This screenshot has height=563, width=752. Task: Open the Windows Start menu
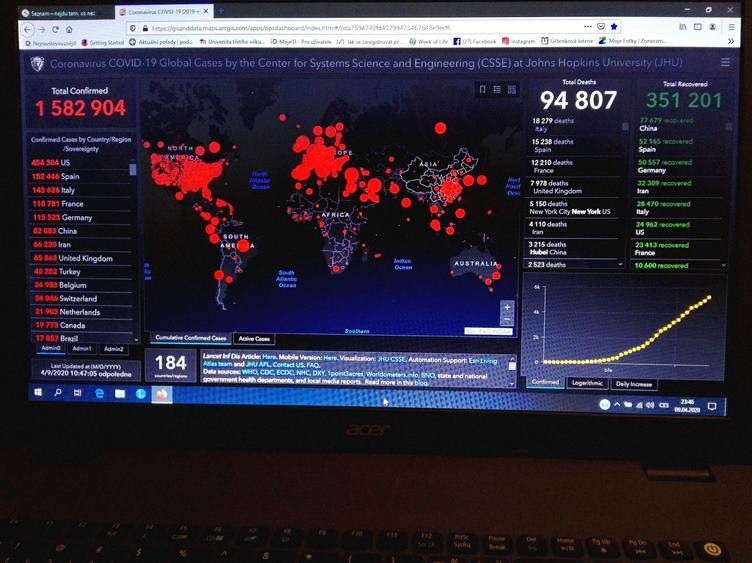[38, 393]
